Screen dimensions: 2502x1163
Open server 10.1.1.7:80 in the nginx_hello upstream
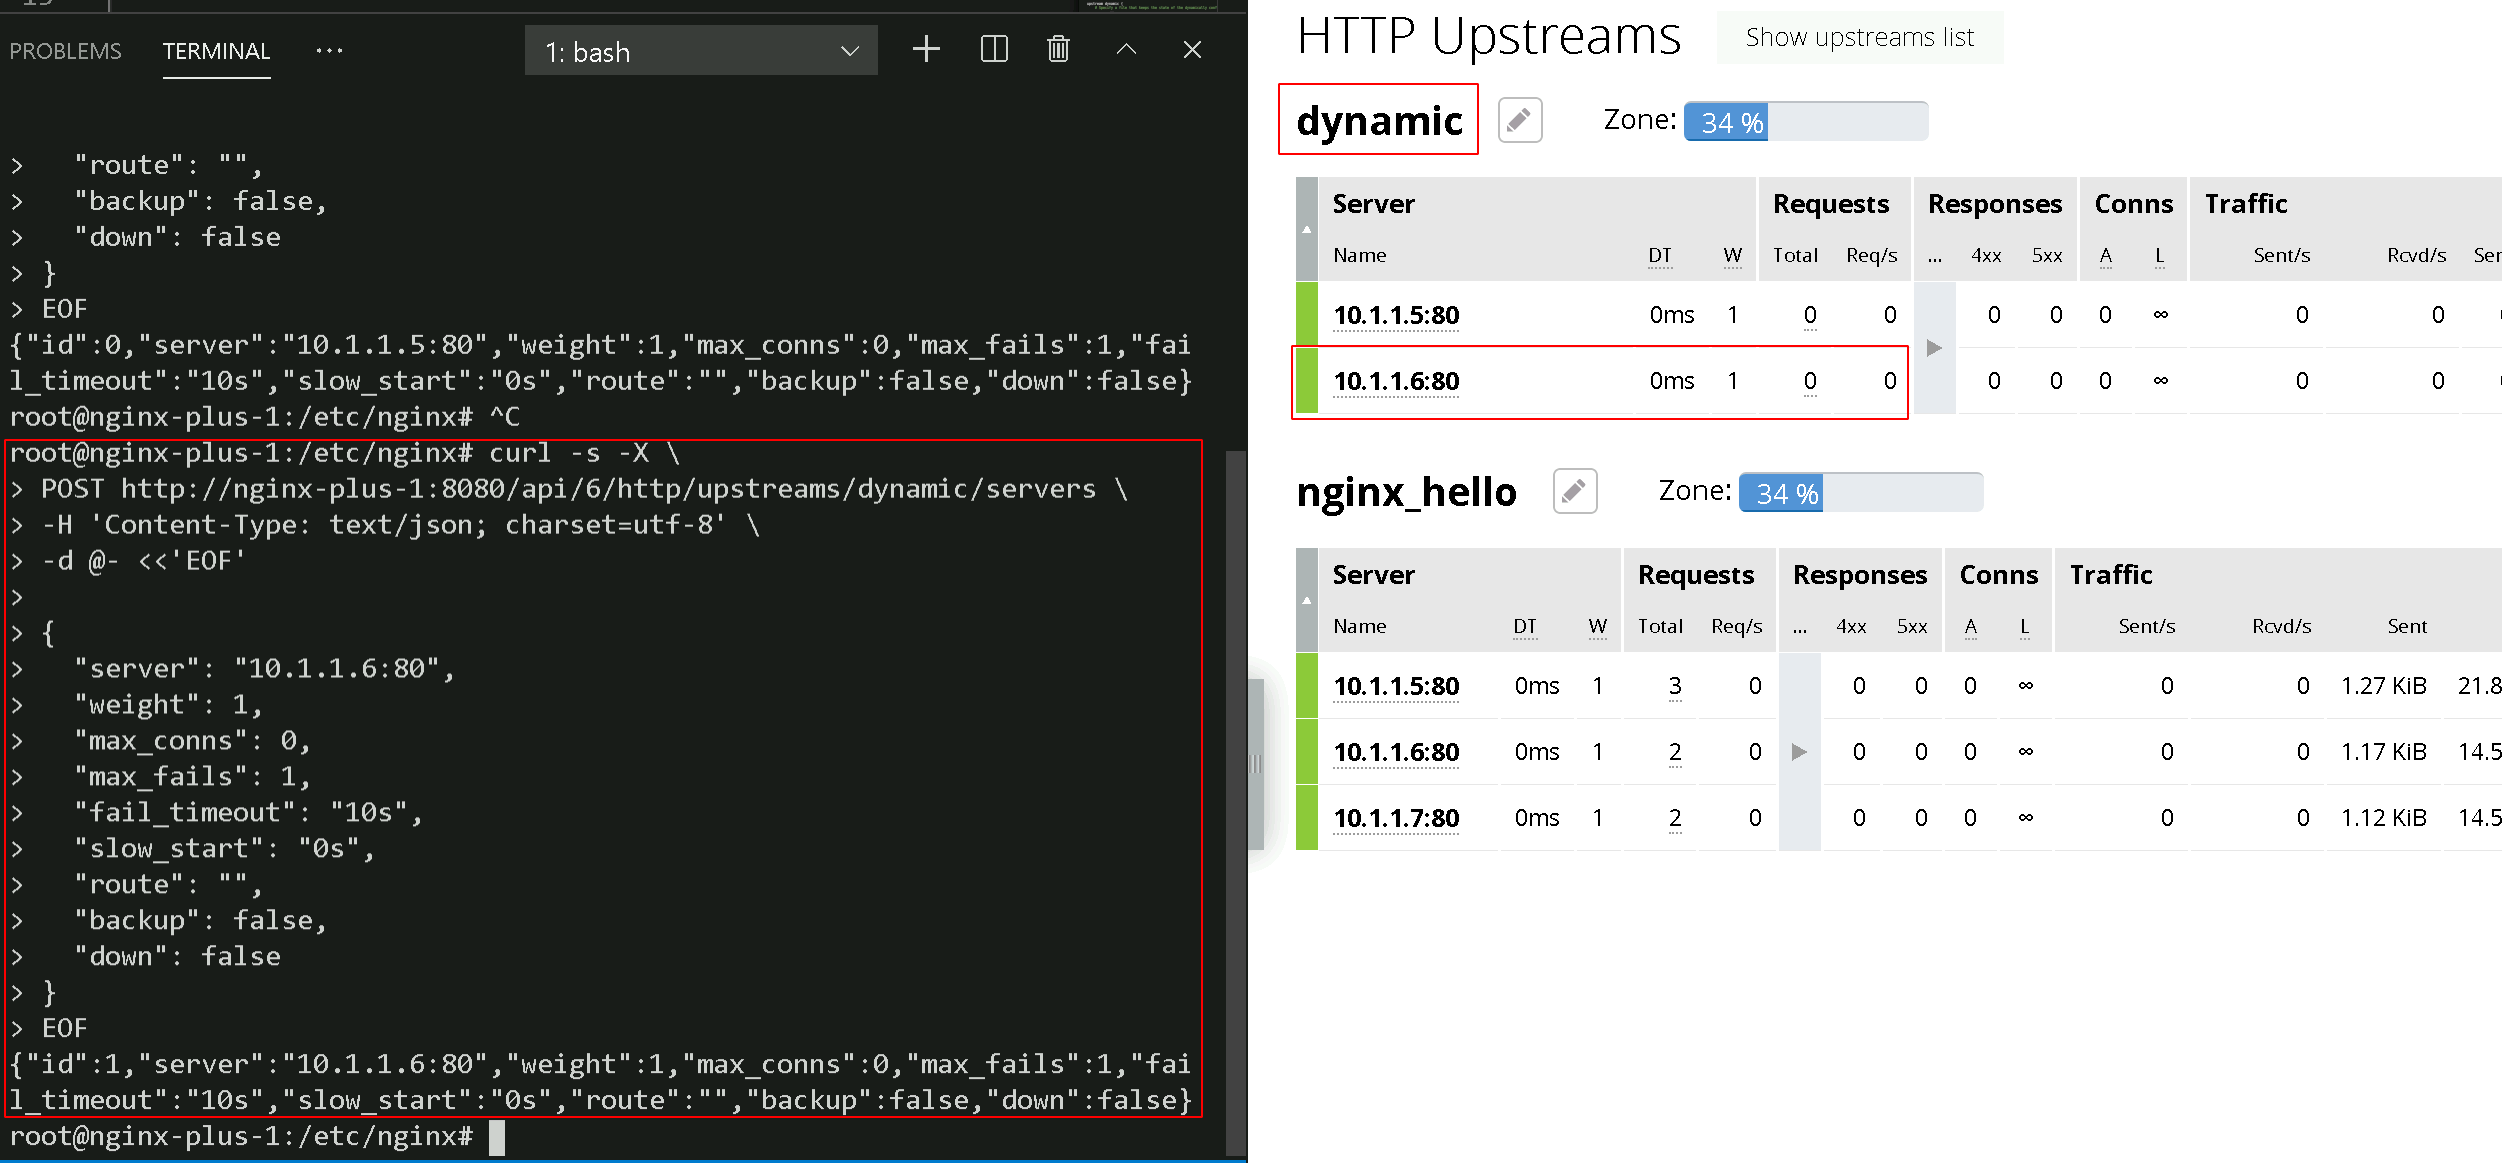coord(1396,819)
